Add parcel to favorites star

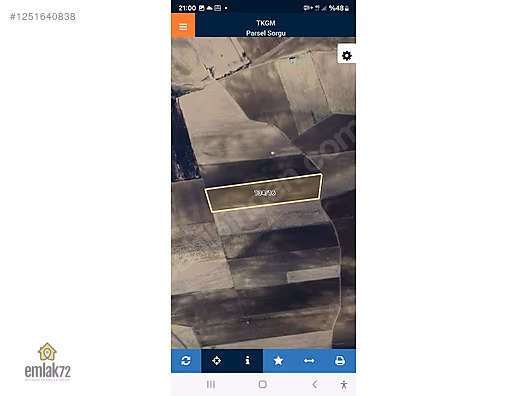[278, 361]
